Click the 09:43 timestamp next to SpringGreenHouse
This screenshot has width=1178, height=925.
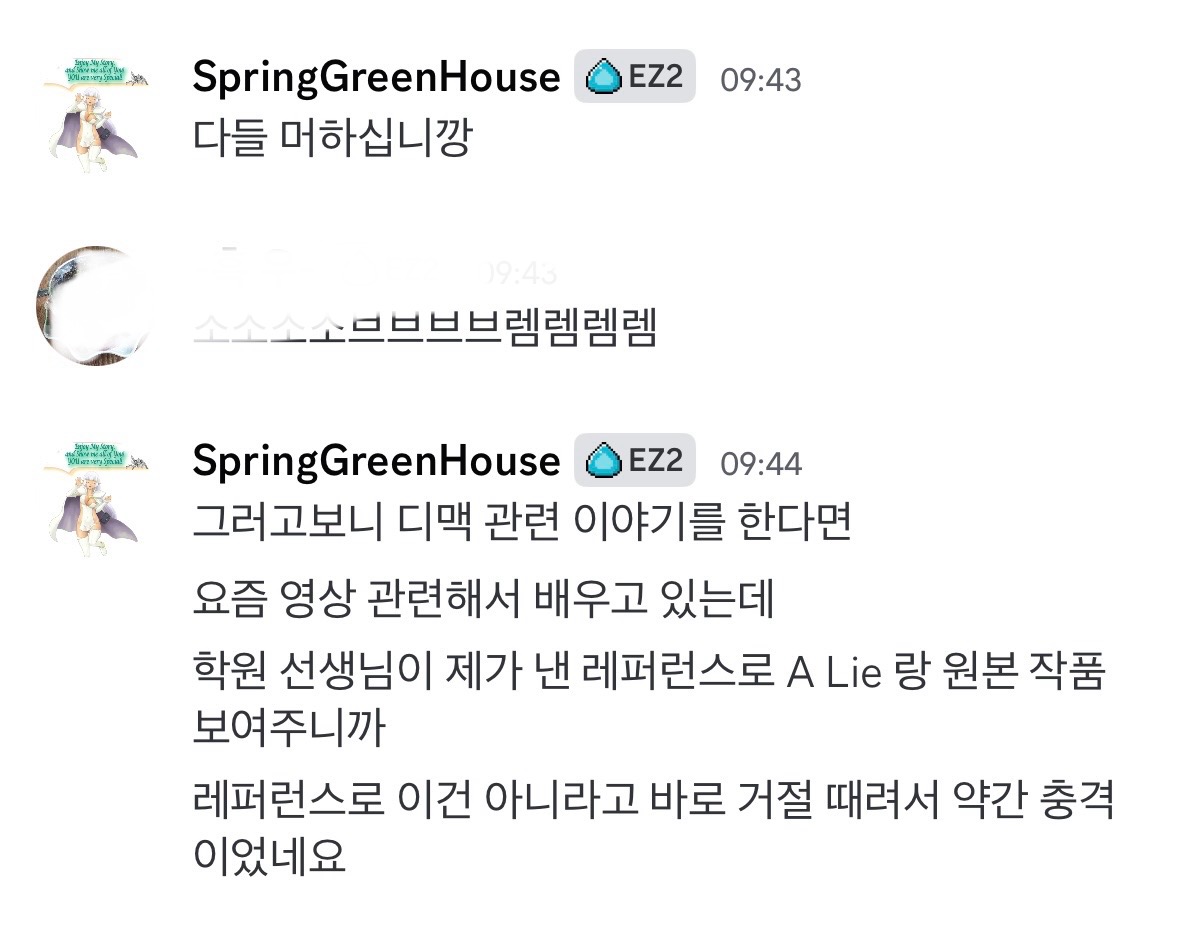761,80
